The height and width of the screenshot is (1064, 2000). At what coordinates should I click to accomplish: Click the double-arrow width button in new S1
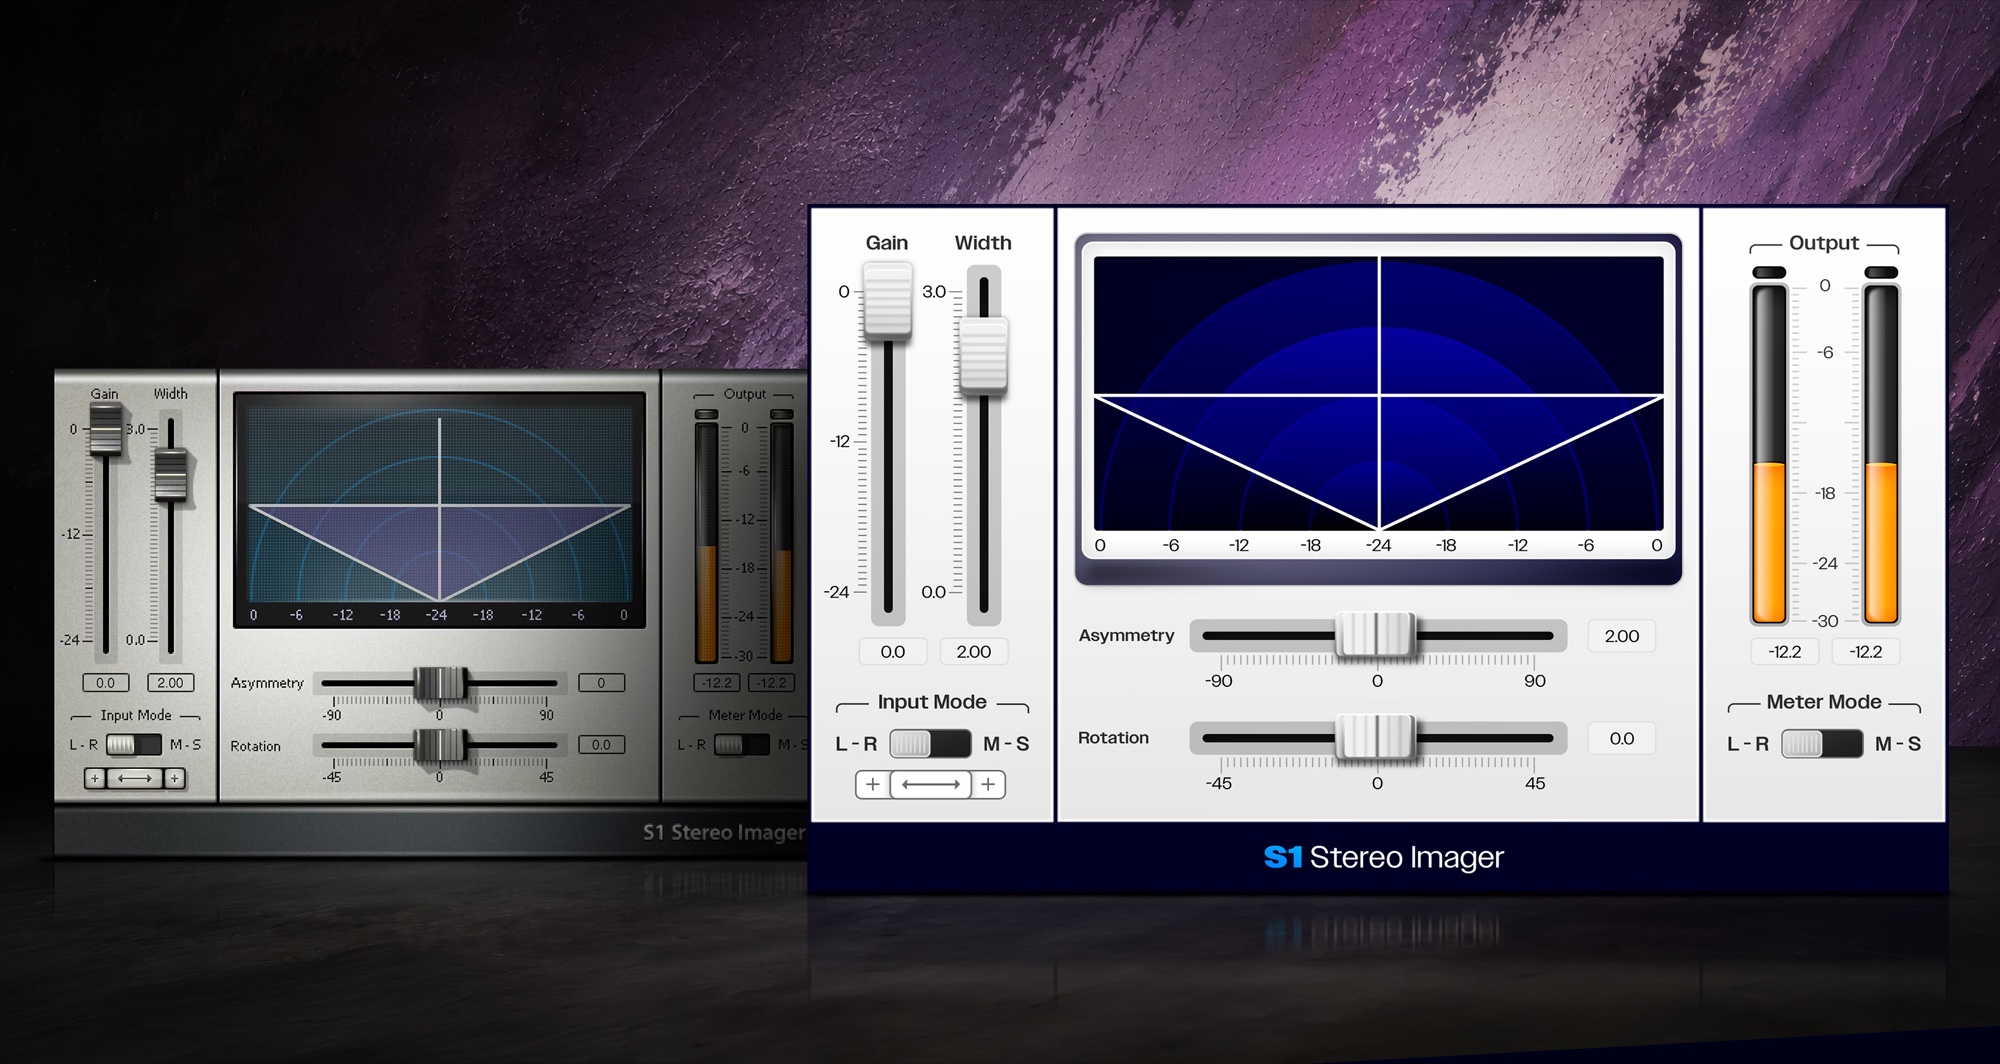pos(931,785)
